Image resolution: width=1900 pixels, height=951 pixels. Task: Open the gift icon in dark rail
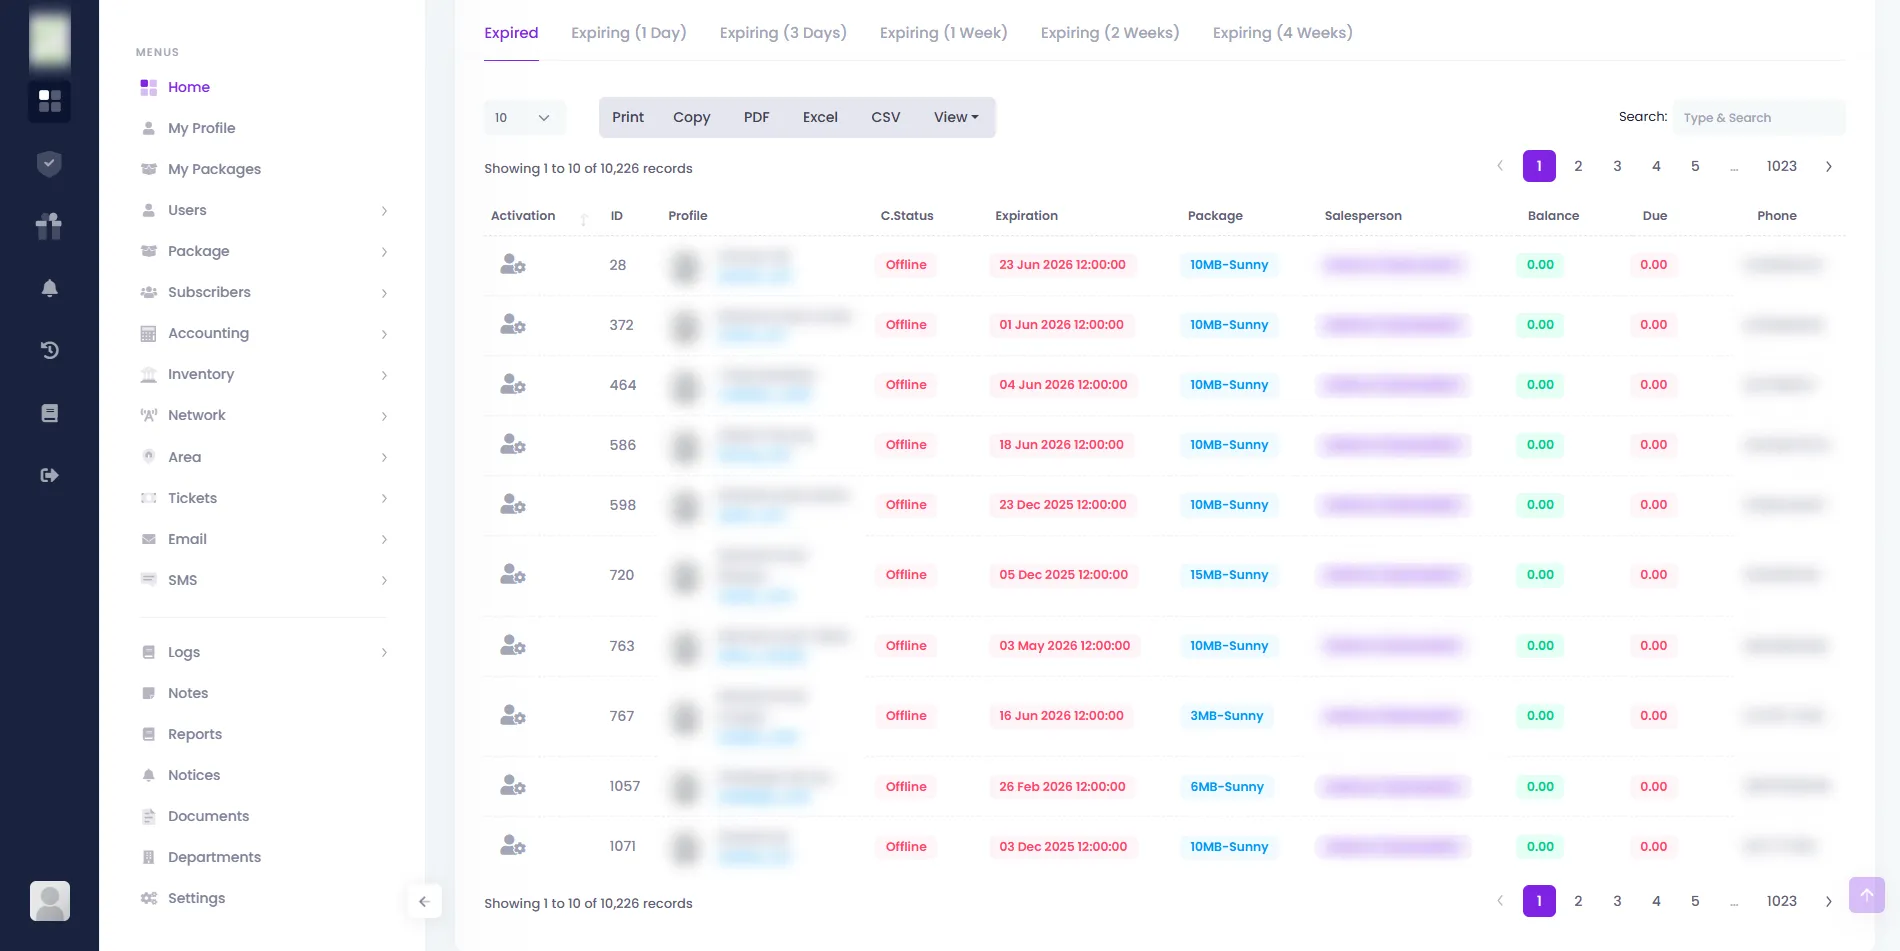[x=49, y=226]
